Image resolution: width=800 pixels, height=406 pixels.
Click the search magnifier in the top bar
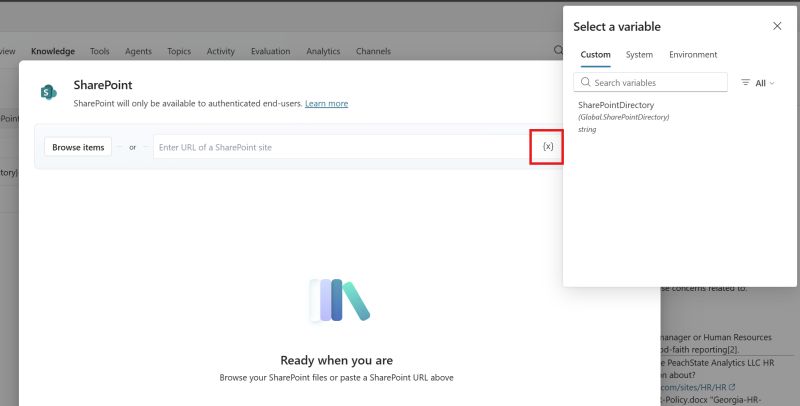coord(558,50)
